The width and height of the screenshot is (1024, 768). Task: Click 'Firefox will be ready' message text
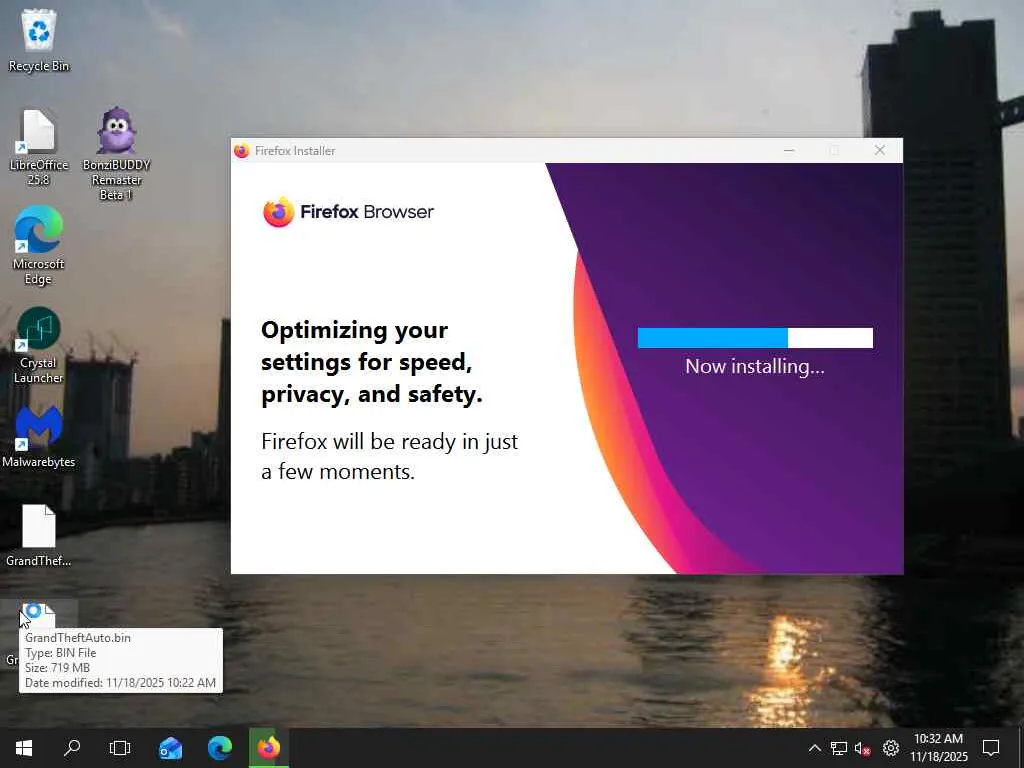tap(389, 456)
